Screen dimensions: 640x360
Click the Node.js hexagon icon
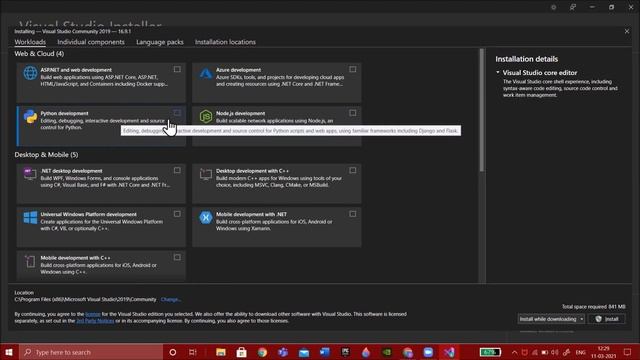point(206,117)
